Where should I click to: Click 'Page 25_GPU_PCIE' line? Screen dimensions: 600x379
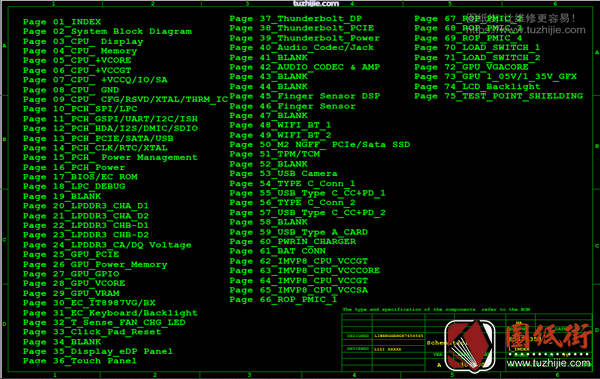click(x=71, y=255)
